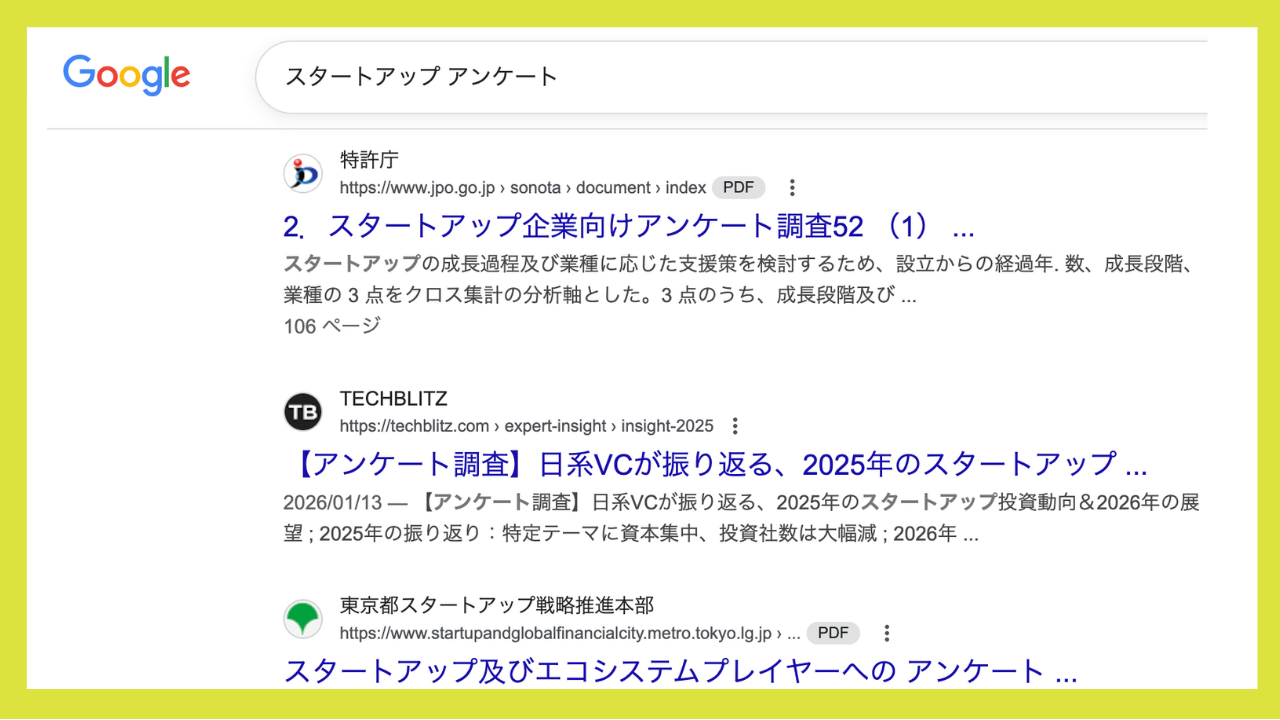Open the three-dot menu for TECHBLITZ result
This screenshot has width=1280, height=720.
(x=735, y=426)
